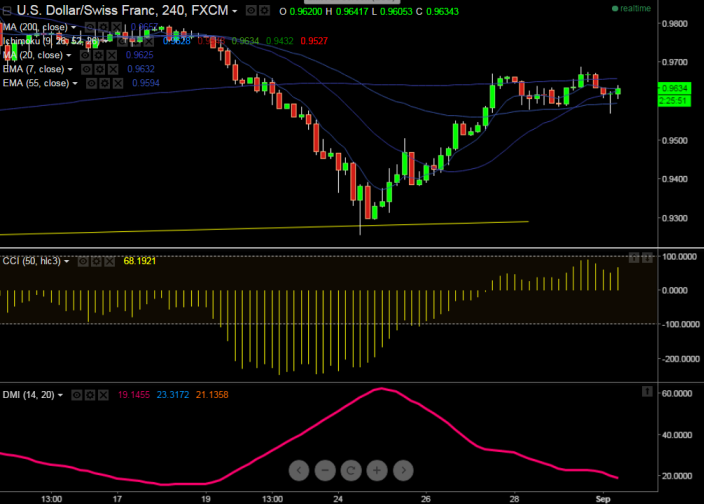Remove the CCI (50, hlc3) indicator
704x504 pixels.
(109, 261)
